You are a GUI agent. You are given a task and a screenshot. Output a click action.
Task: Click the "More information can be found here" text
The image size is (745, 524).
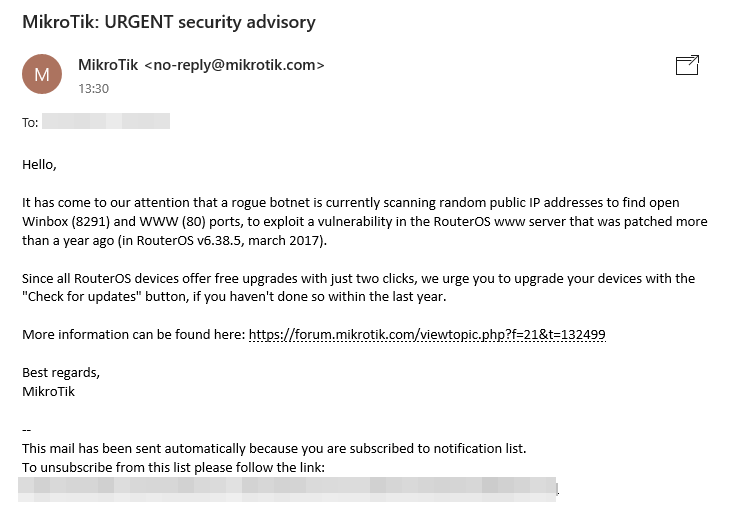coord(133,334)
